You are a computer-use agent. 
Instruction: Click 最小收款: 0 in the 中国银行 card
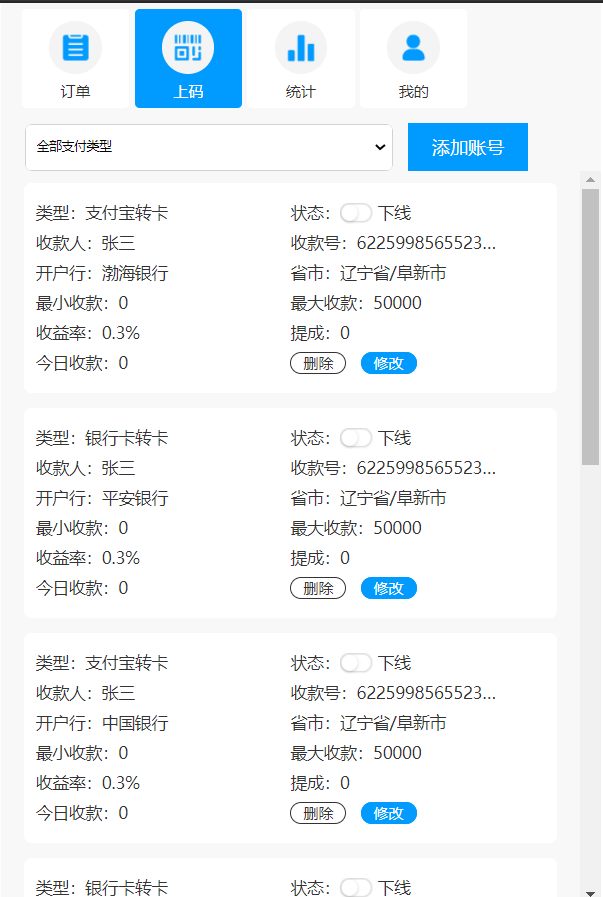pos(82,753)
